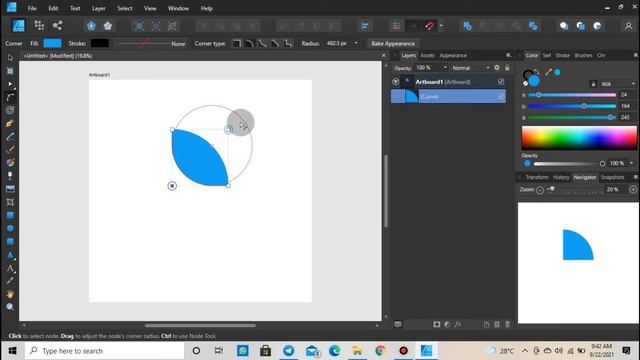Viewport: 640px width, 360px height.
Task: Select the Pencil tool
Action: [x=10, y=136]
